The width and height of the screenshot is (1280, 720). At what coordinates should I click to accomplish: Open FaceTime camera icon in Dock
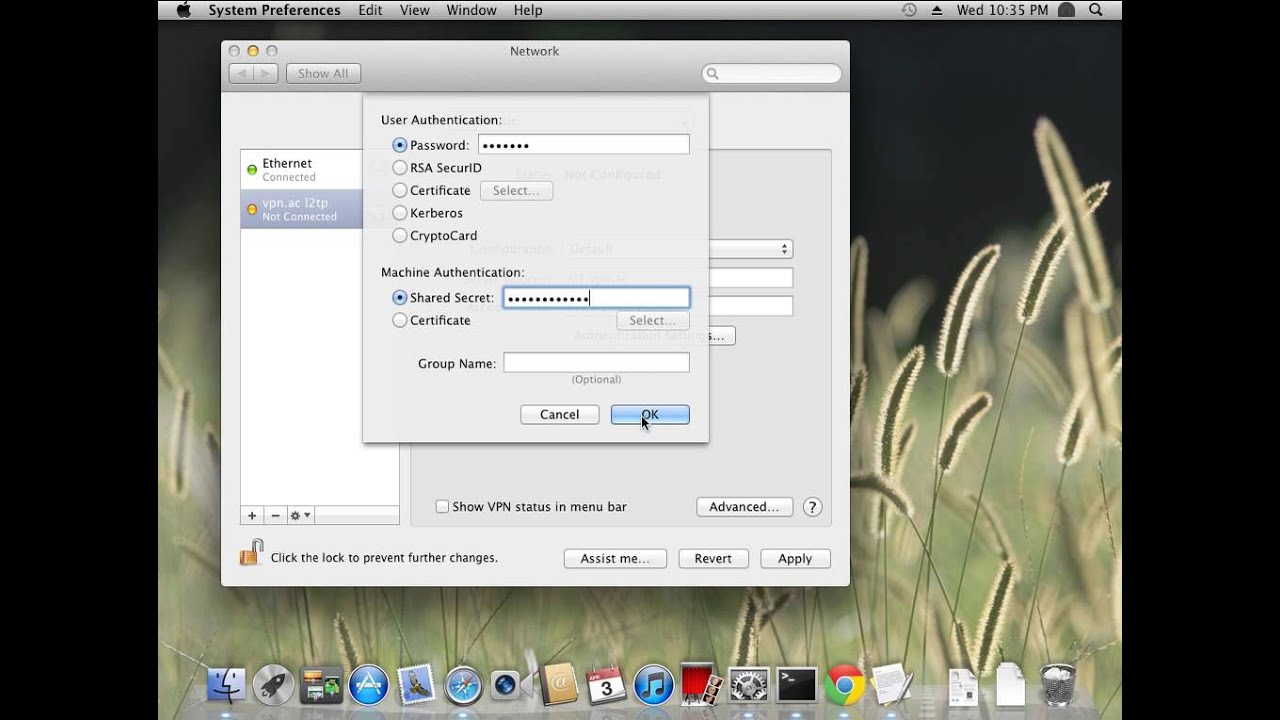[x=508, y=684]
